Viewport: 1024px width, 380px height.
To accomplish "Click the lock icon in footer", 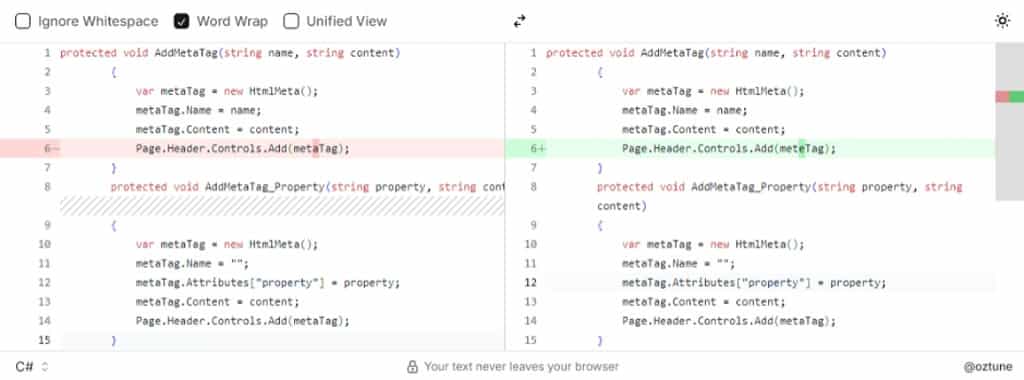I will (x=412, y=367).
